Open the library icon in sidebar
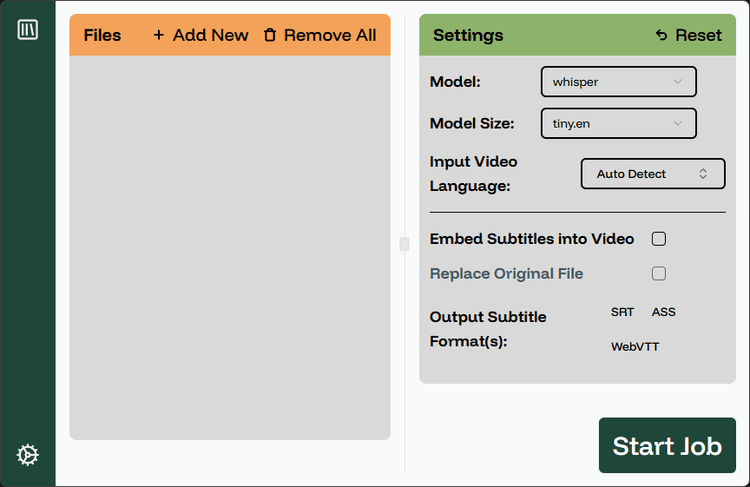This screenshot has width=750, height=487. click(x=28, y=30)
